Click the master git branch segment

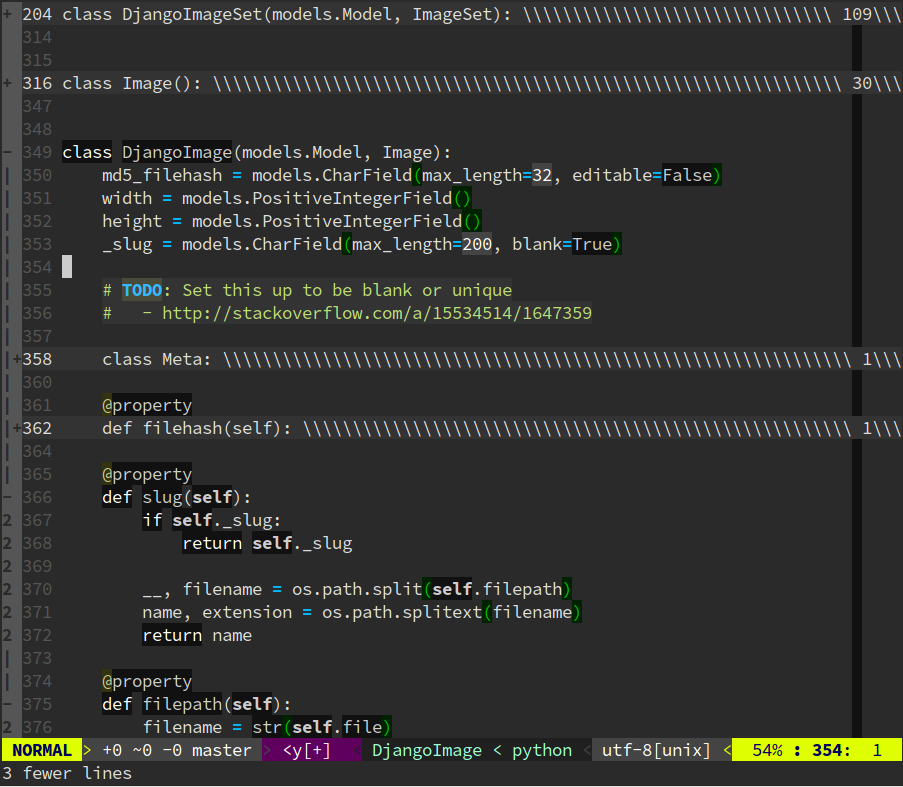[221, 749]
